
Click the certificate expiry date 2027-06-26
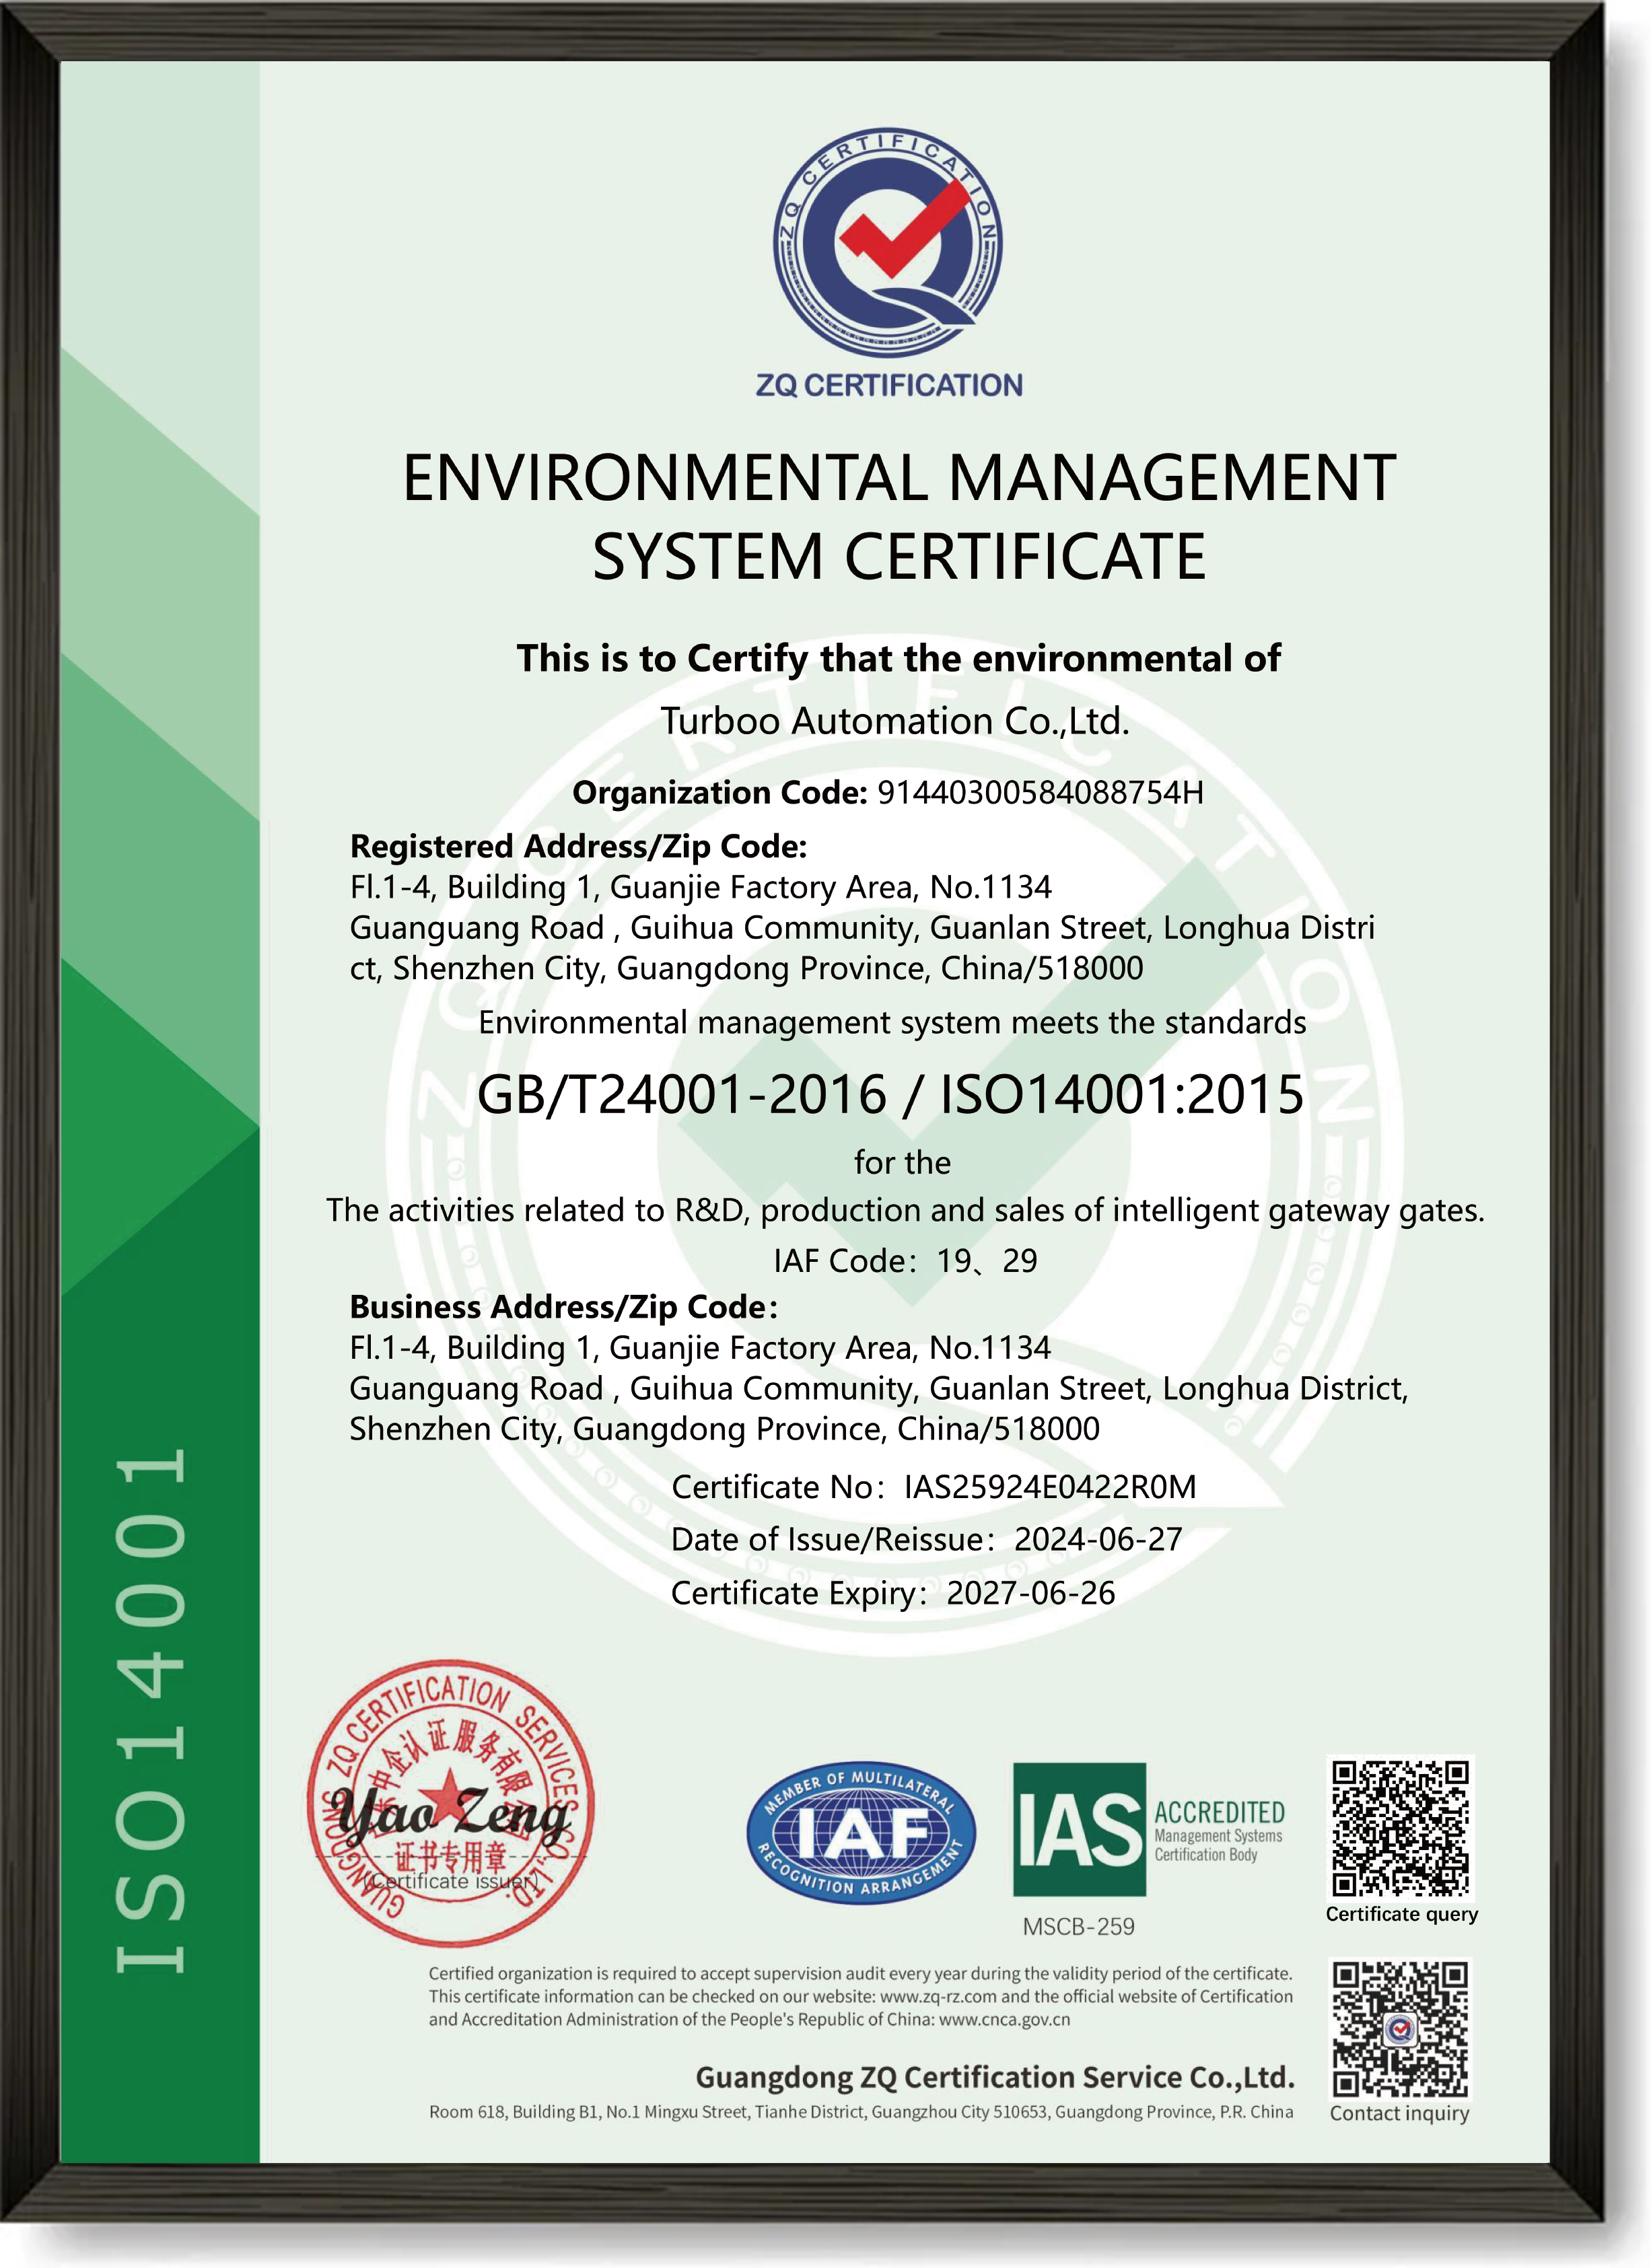click(1030, 1593)
